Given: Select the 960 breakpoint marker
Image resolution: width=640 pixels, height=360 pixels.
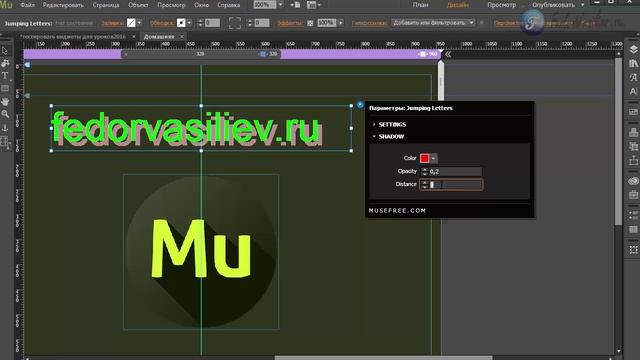Looking at the screenshot, I should [x=428, y=54].
